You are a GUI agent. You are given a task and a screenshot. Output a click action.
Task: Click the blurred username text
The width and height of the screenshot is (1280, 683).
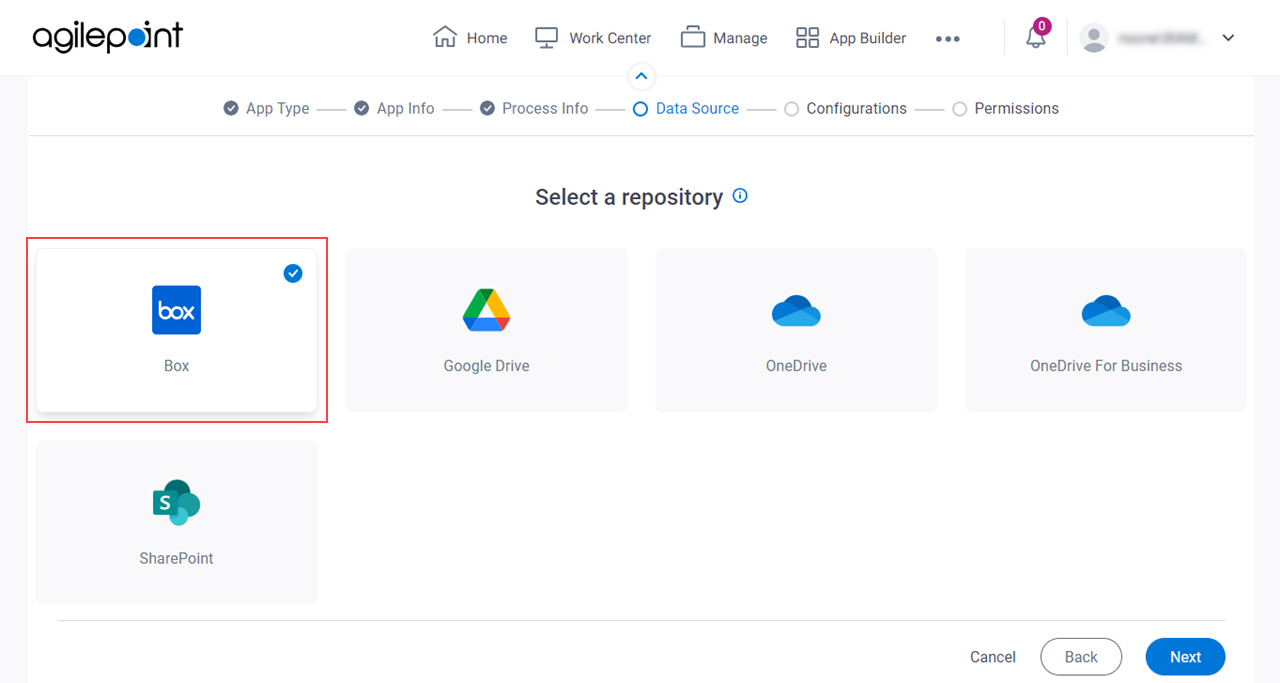pos(1162,38)
